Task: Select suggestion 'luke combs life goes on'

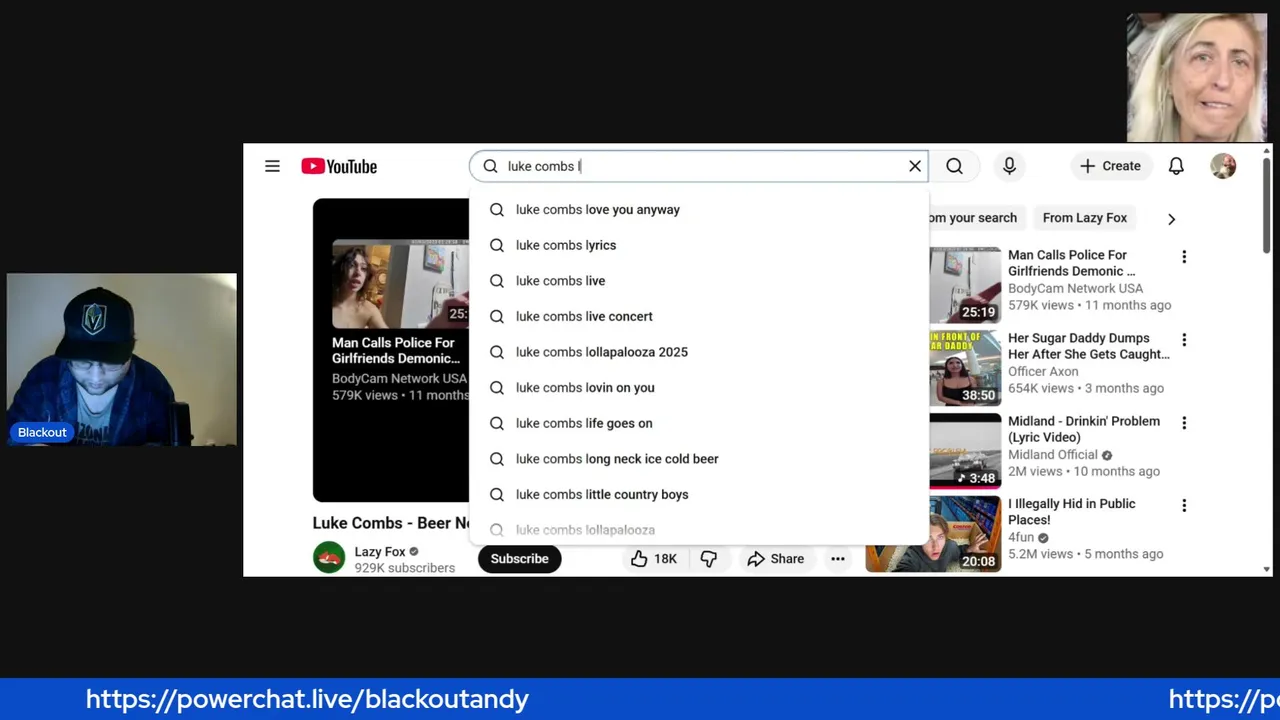Action: (699, 423)
